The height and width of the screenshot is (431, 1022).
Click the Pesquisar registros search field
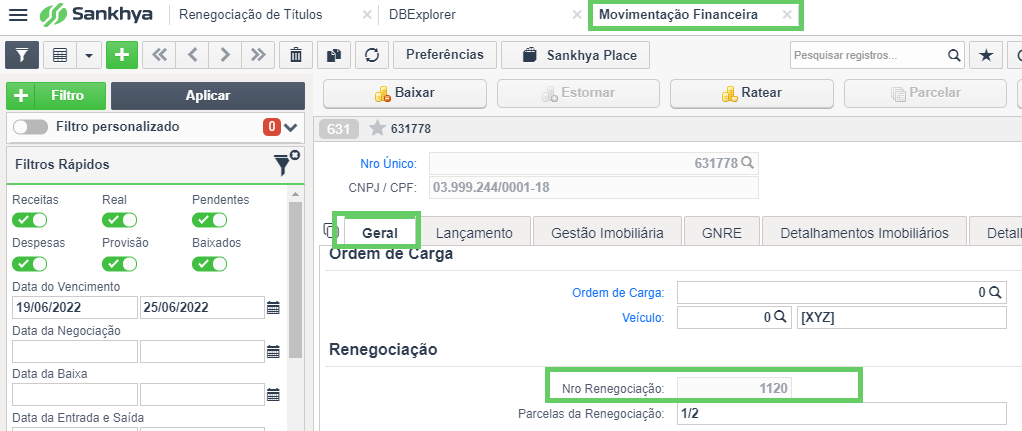tap(868, 55)
